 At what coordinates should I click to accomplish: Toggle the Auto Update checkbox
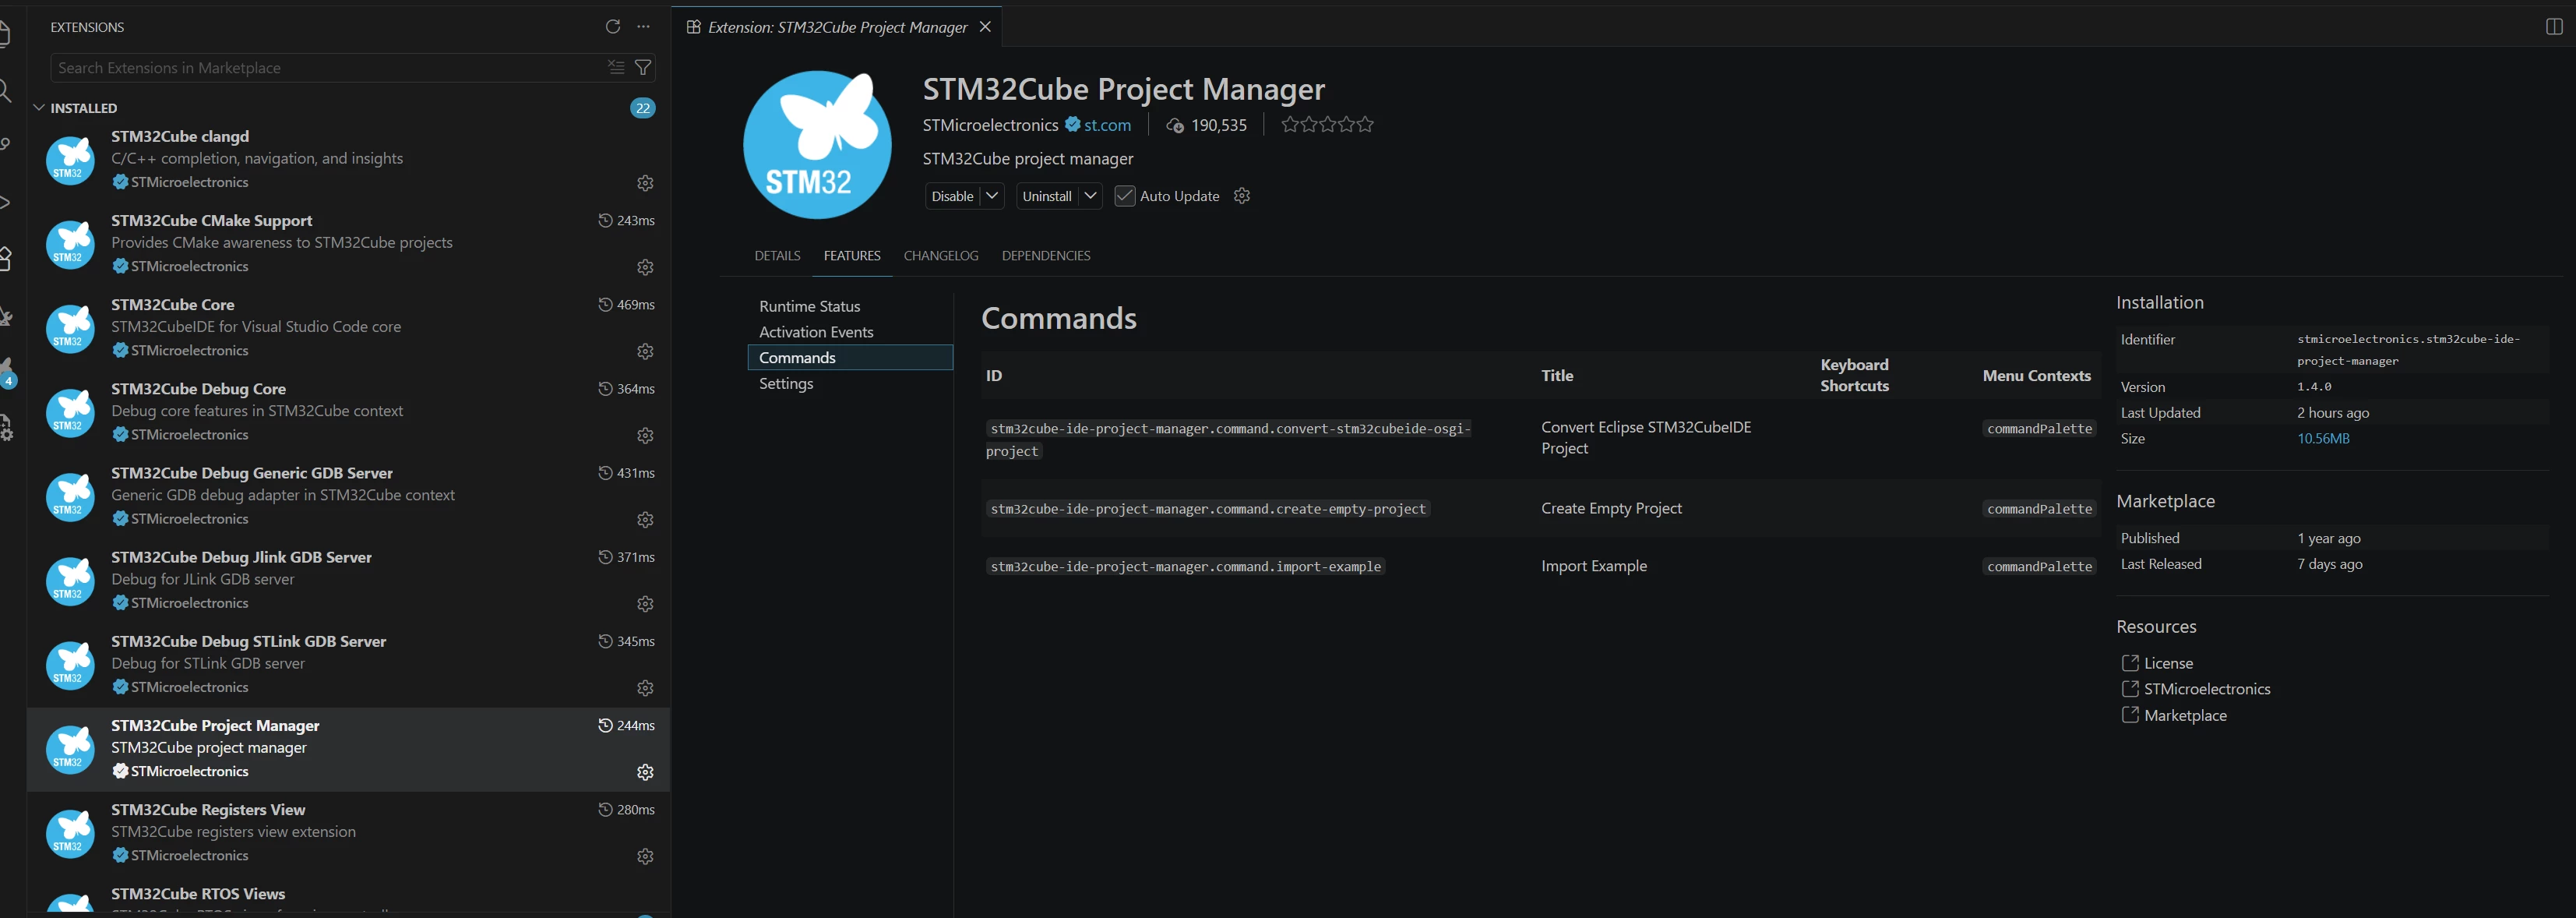click(x=1124, y=196)
